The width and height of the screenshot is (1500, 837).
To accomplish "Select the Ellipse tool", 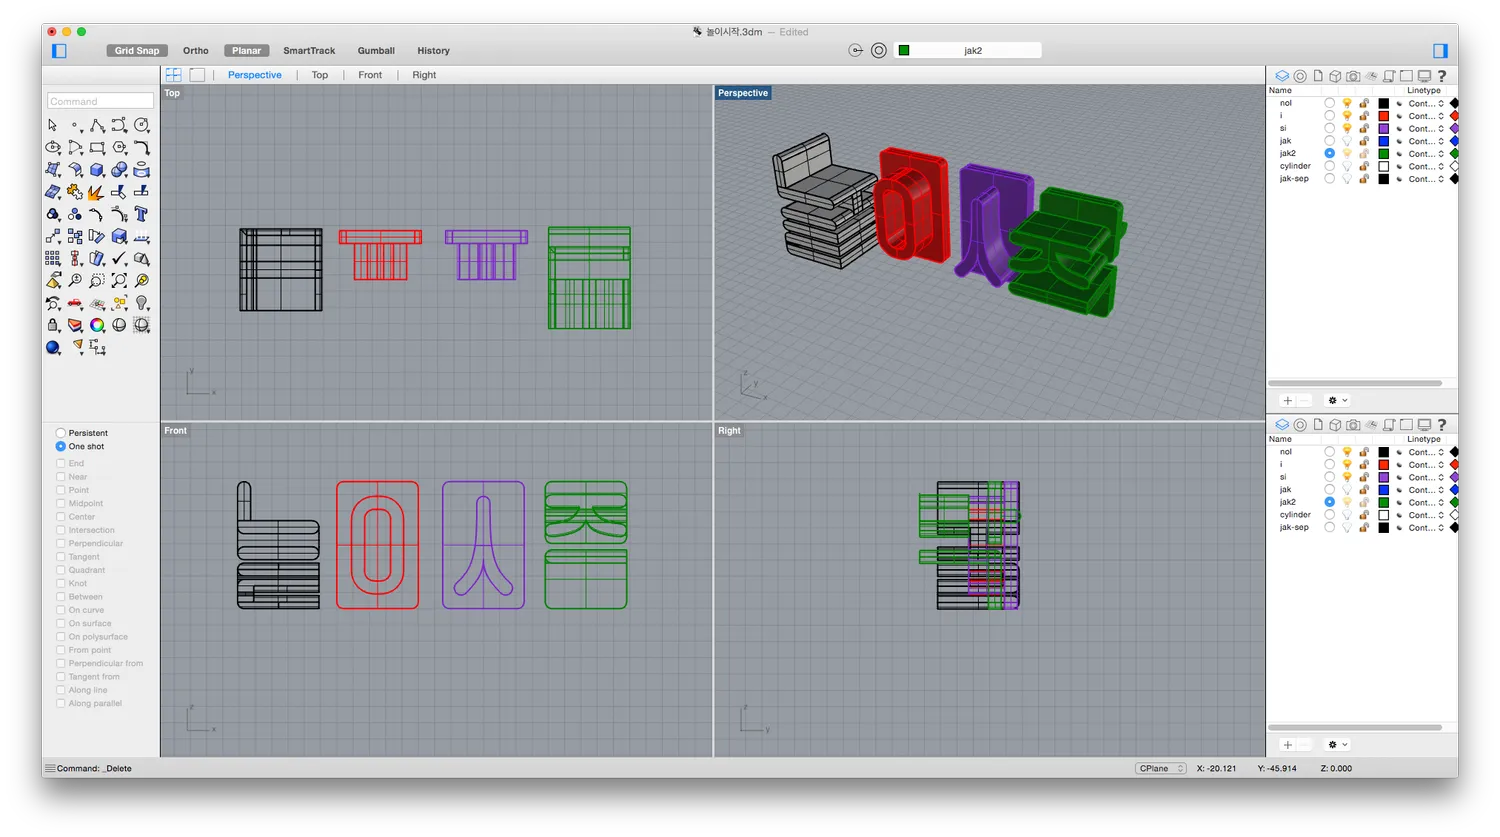I will coord(53,147).
